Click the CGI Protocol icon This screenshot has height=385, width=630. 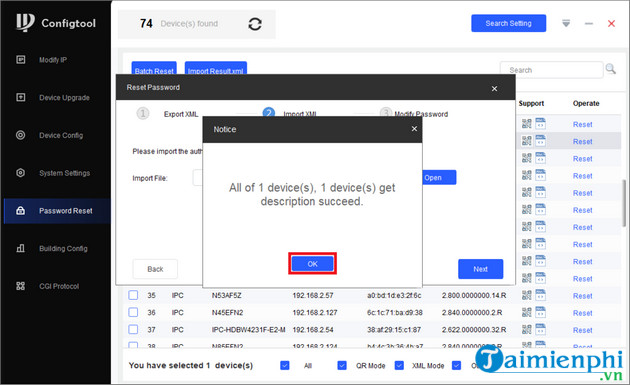coord(20,286)
